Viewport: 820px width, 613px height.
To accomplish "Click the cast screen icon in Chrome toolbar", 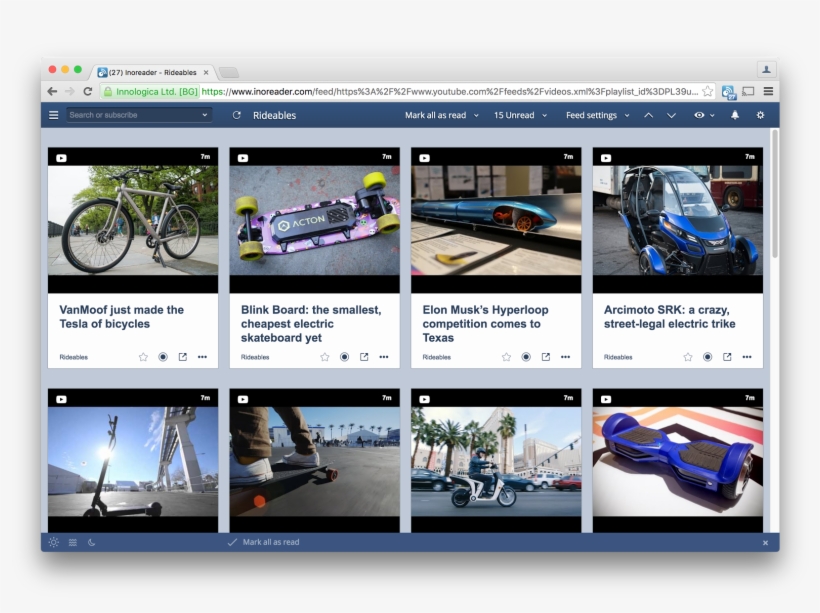I will [748, 92].
